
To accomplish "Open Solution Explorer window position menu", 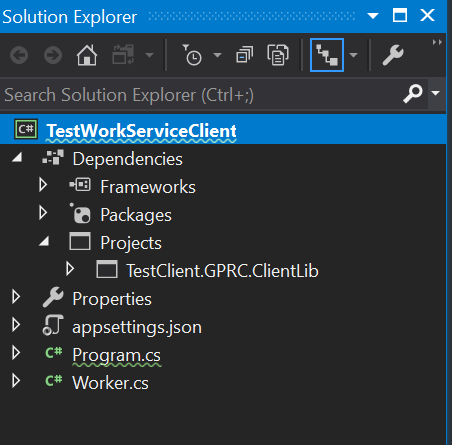I will (373, 16).
